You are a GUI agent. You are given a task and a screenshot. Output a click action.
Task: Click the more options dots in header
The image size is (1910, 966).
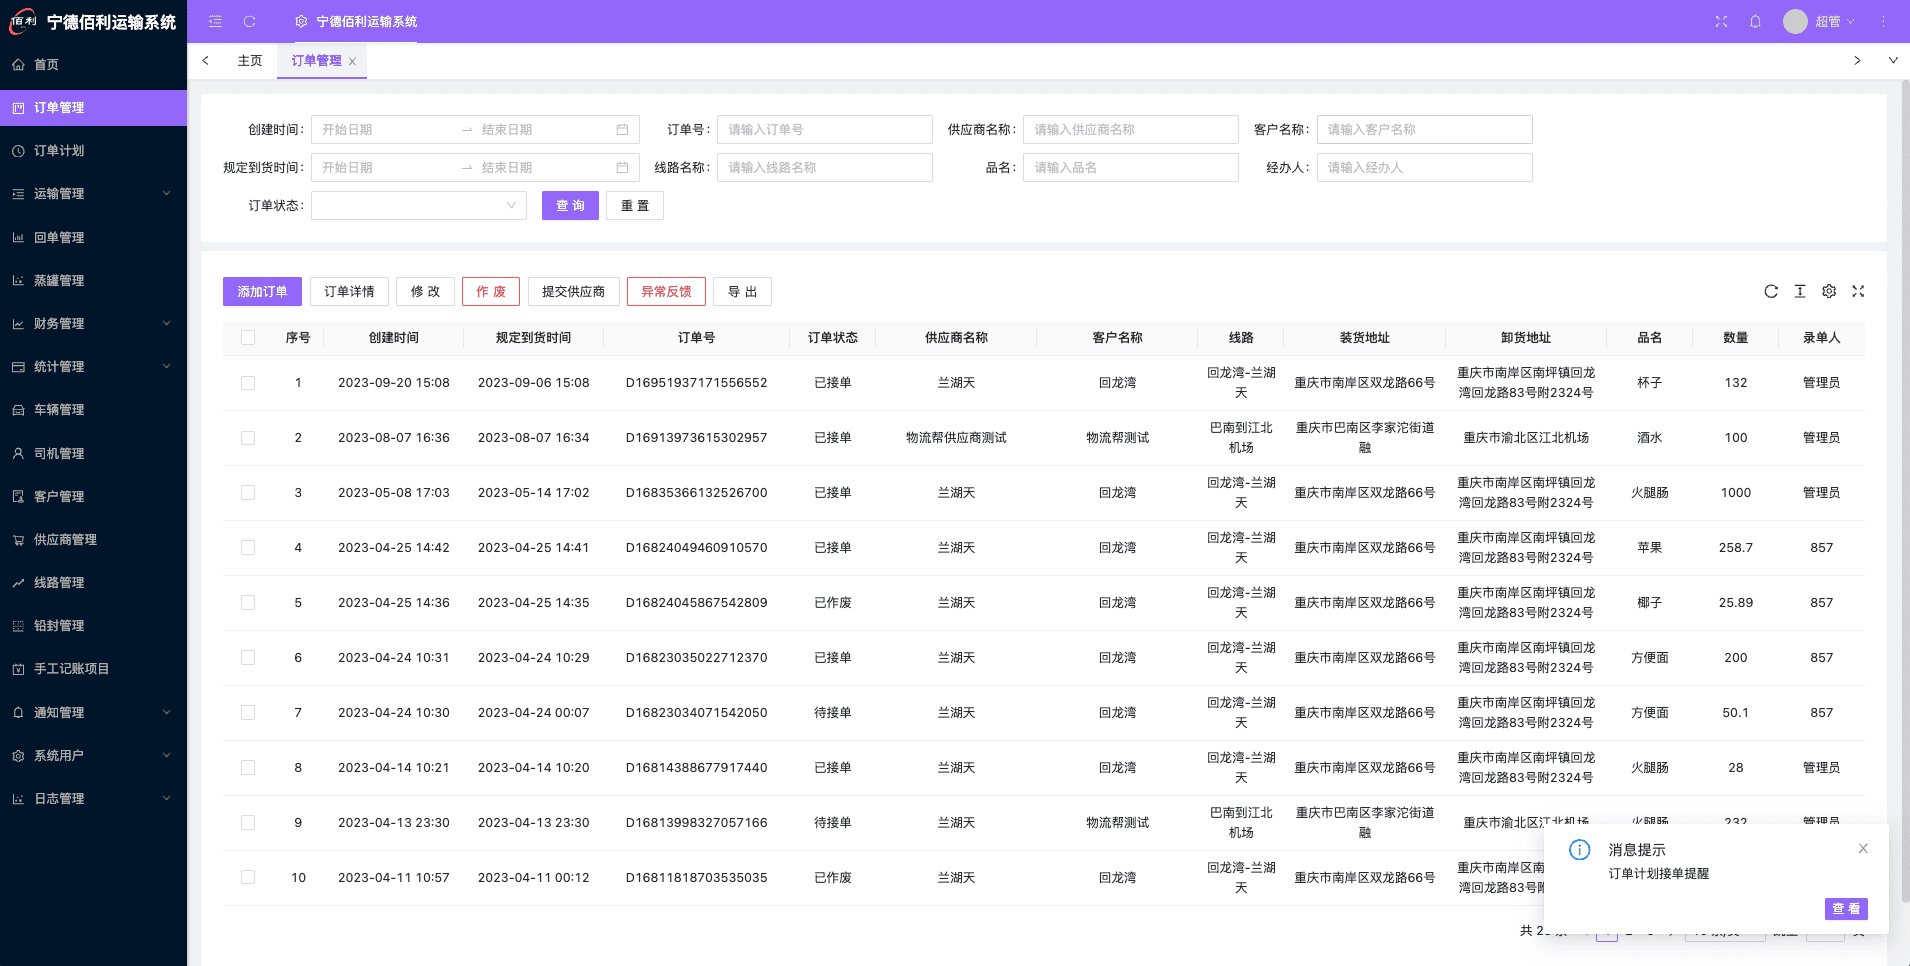1883,21
